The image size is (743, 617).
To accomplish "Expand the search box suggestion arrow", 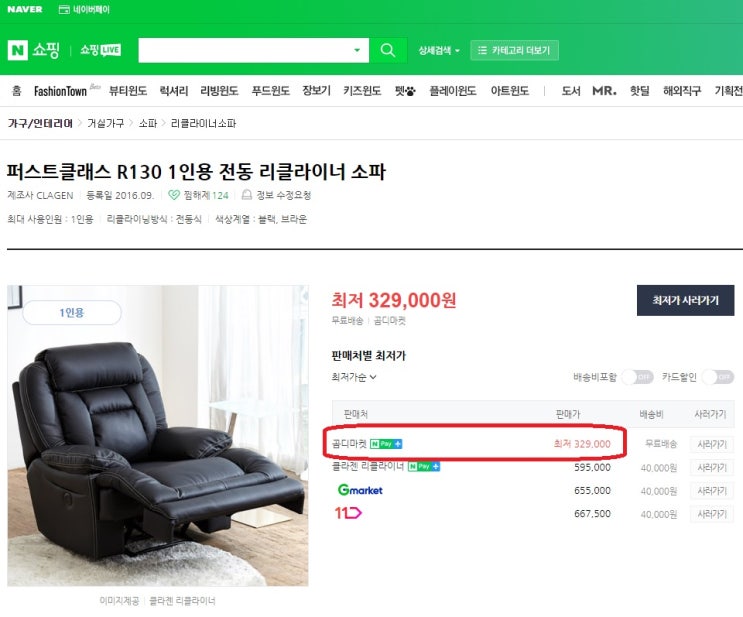I will tap(358, 50).
